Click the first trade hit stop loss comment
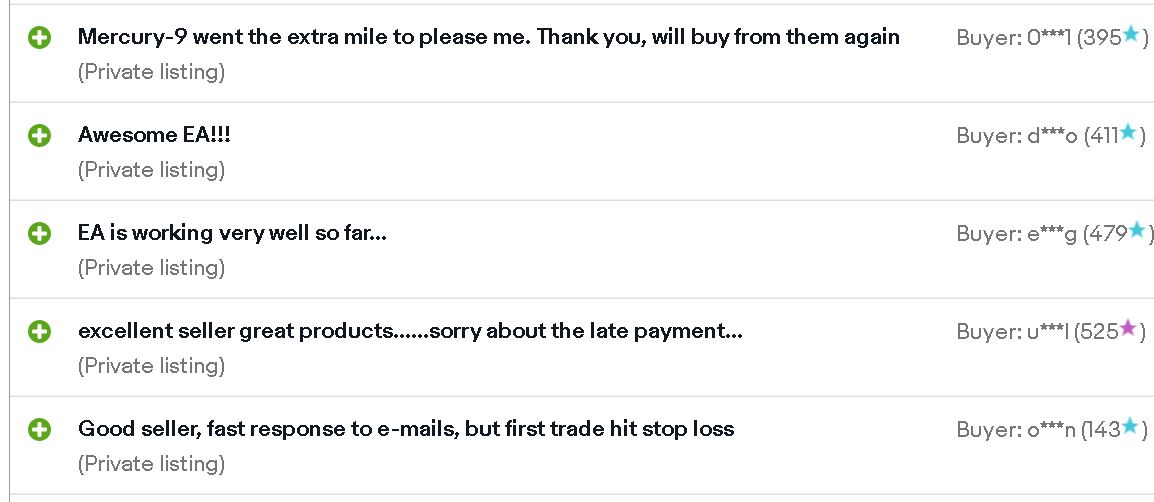The height and width of the screenshot is (502, 1154). [x=406, y=428]
